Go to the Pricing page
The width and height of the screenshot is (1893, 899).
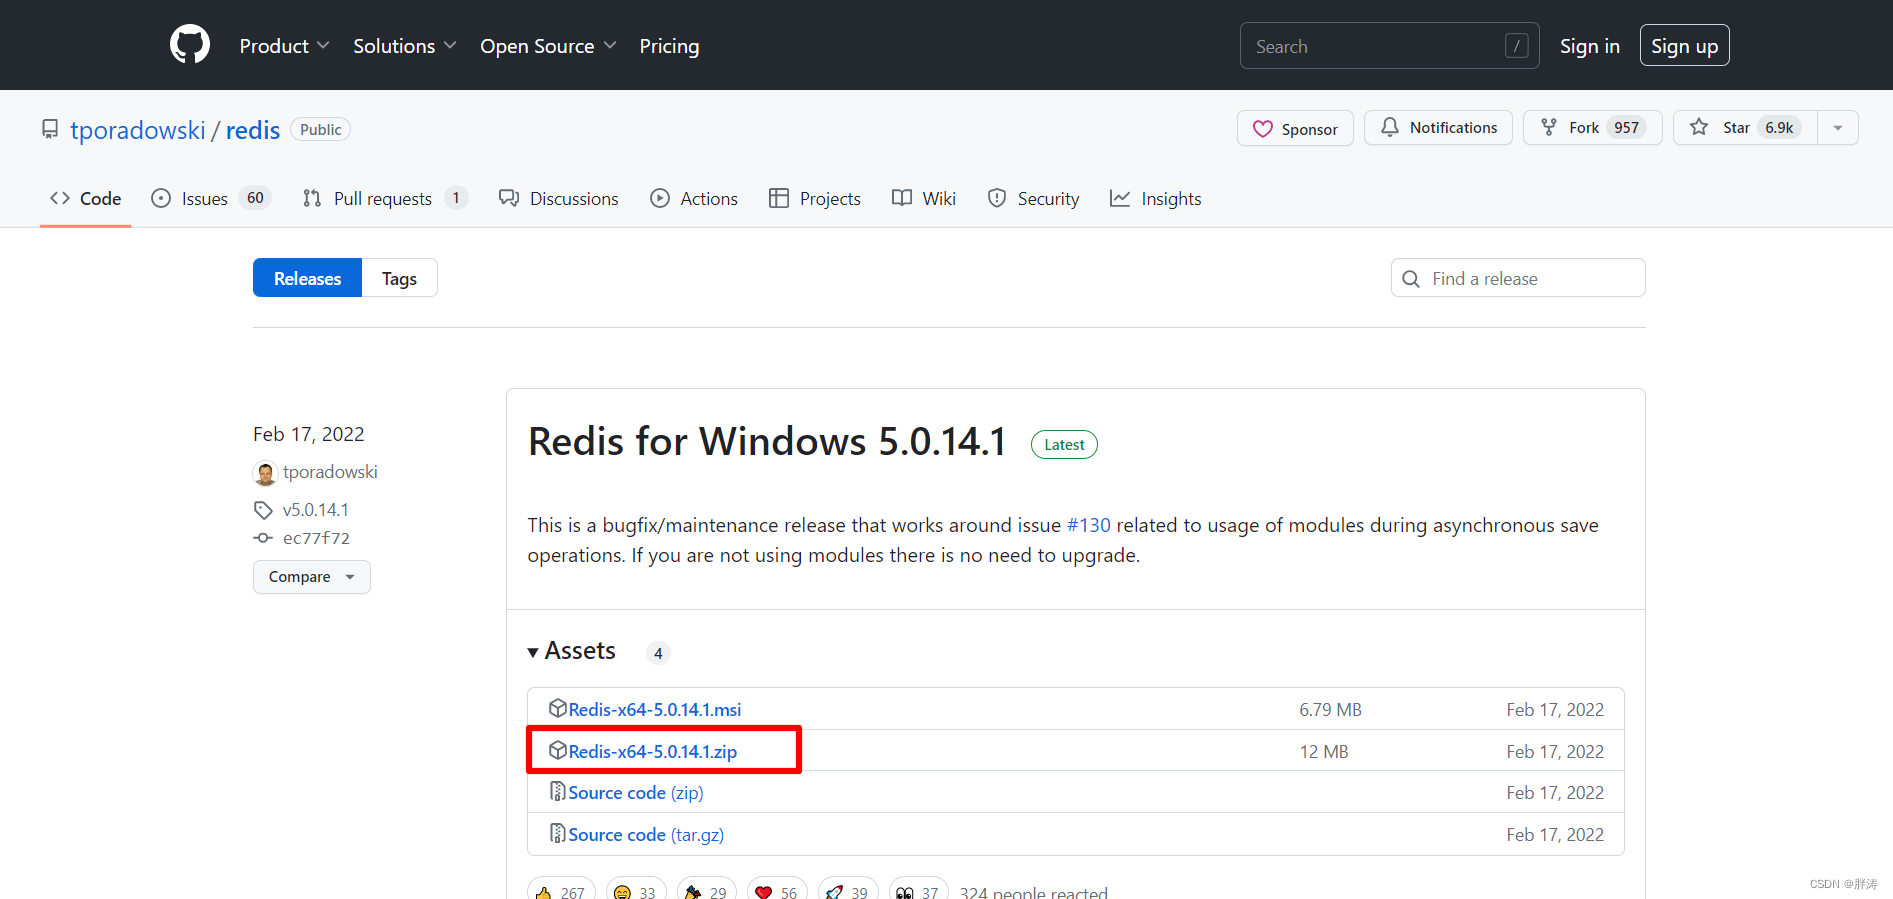pos(669,46)
